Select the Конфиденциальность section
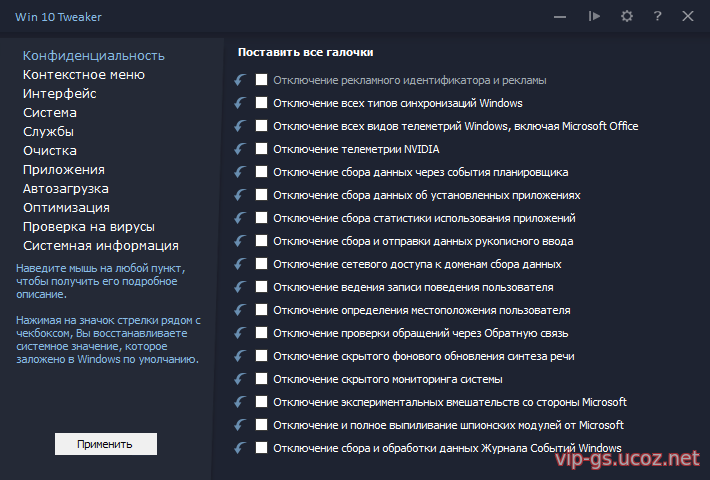 point(94,56)
